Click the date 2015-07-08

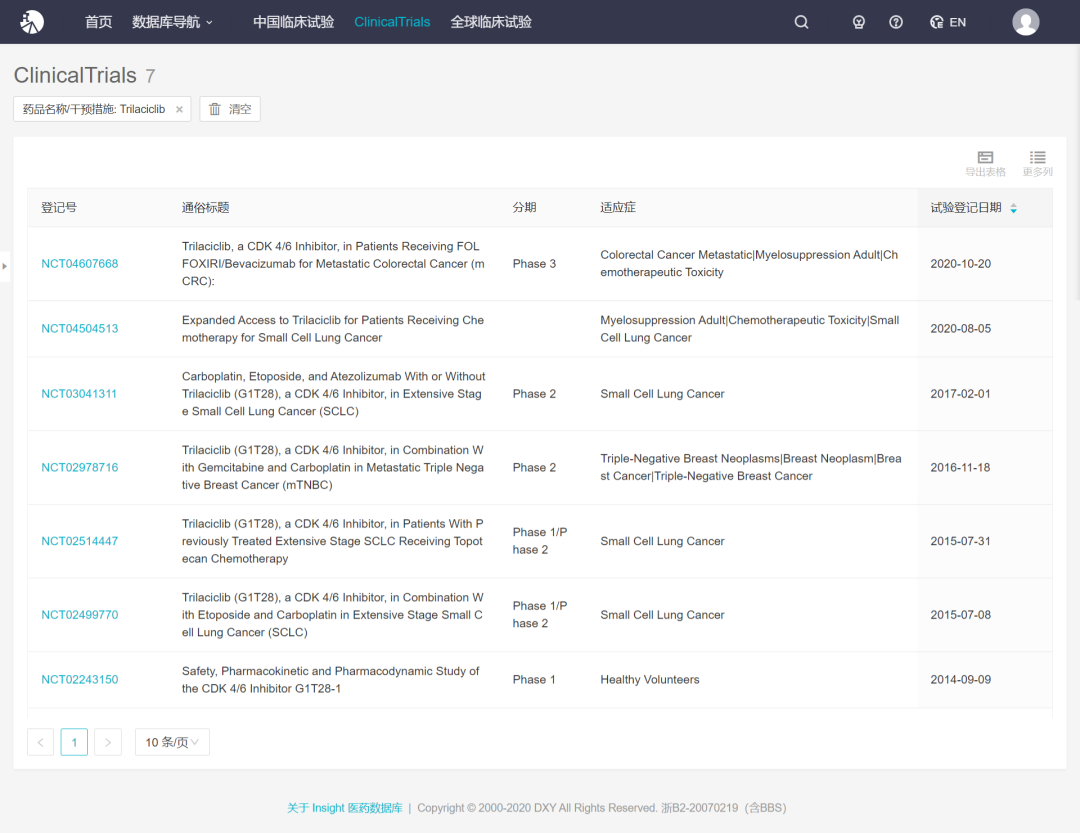961,615
